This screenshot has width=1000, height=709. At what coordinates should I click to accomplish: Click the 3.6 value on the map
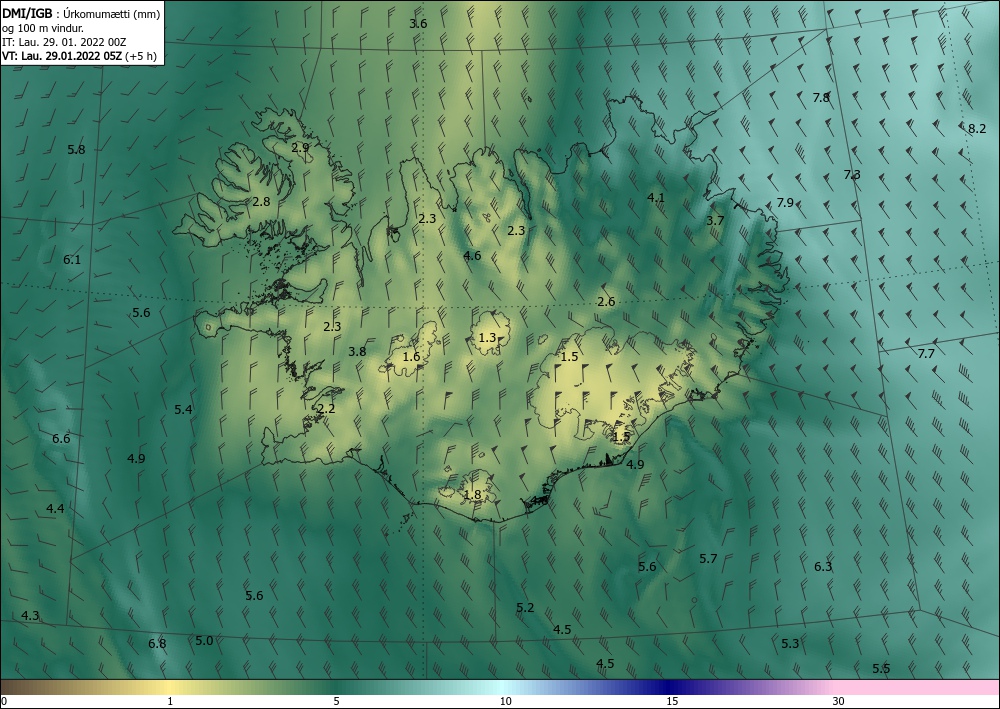(x=418, y=24)
